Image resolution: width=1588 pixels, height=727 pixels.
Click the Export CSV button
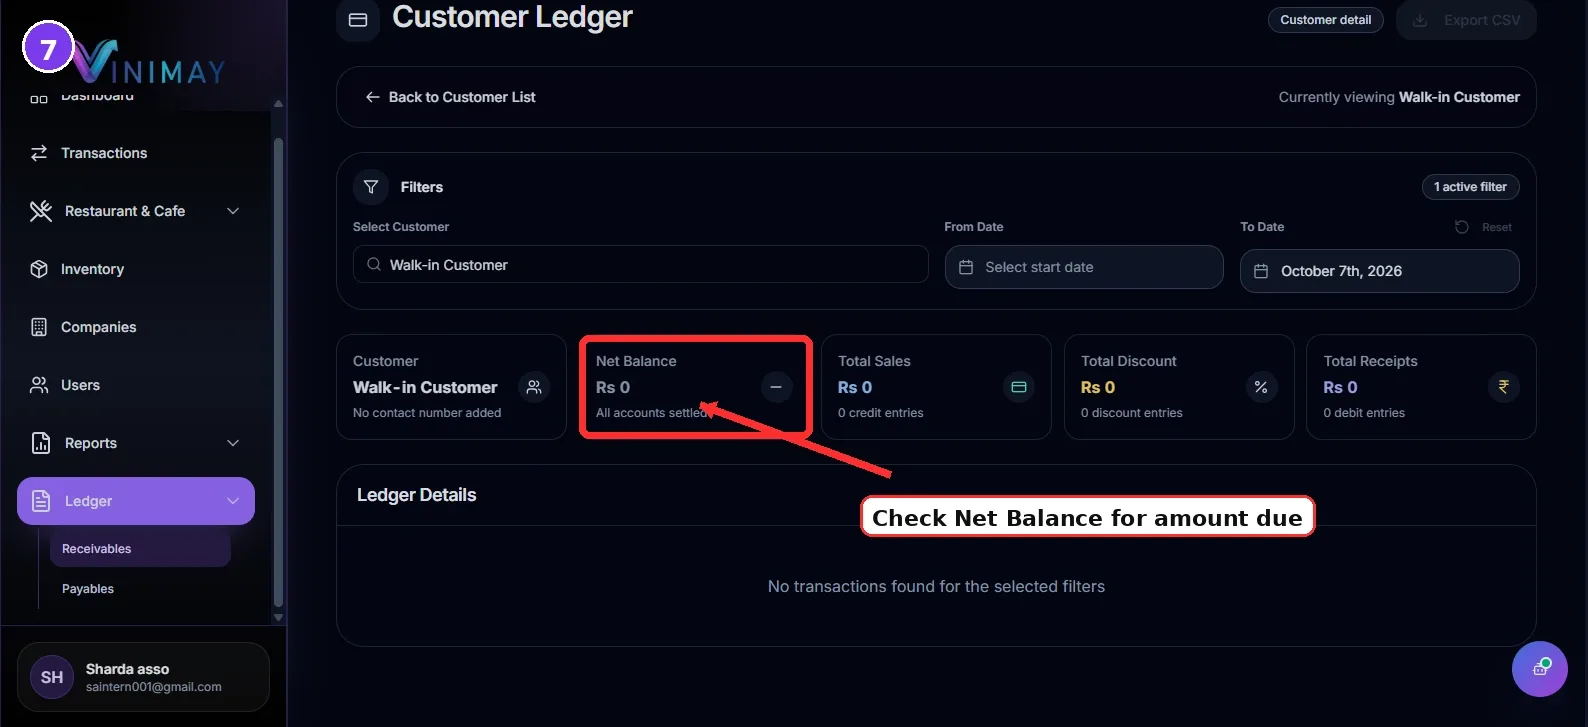(x=1466, y=20)
